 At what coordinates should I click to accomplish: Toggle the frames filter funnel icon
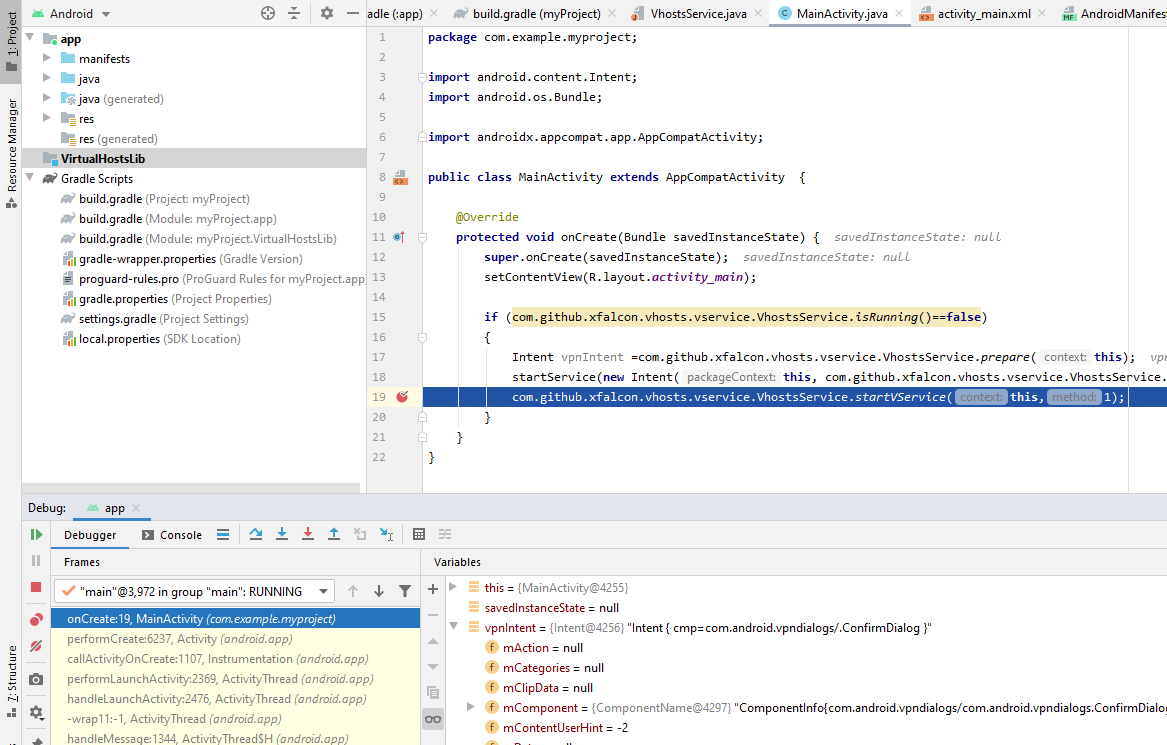(x=405, y=591)
